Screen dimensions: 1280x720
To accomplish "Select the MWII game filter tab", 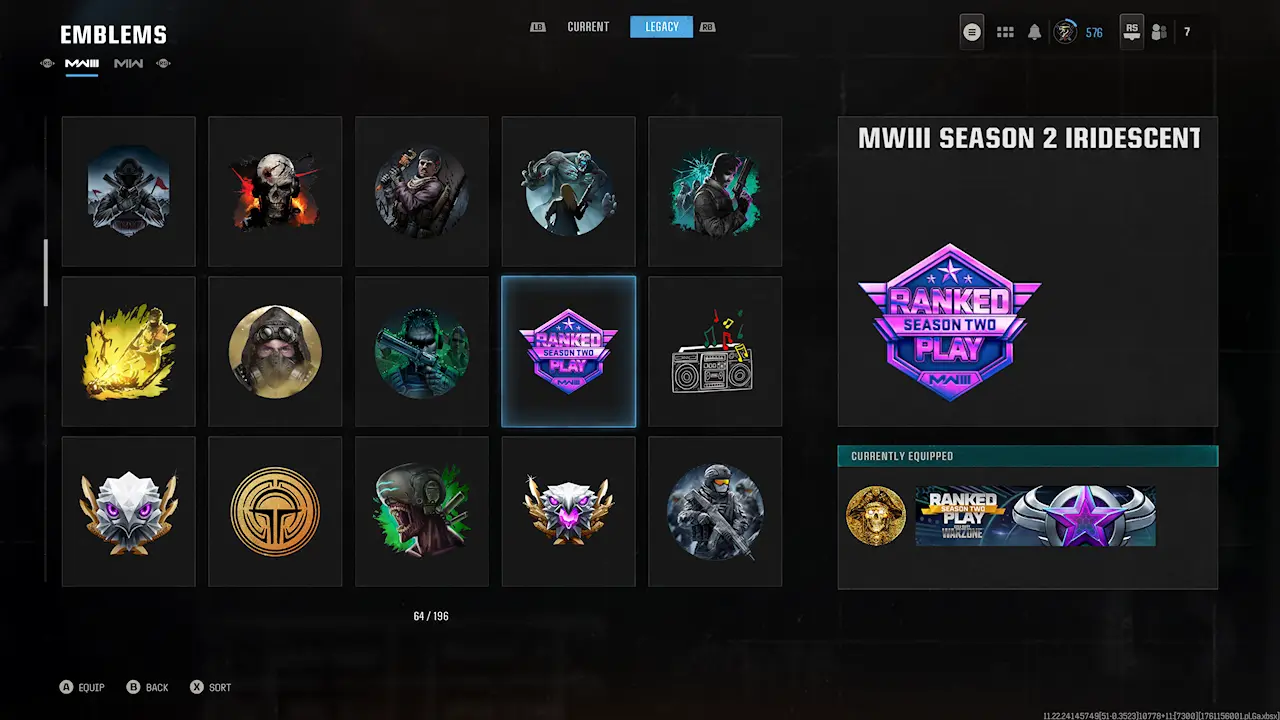I will [x=128, y=64].
